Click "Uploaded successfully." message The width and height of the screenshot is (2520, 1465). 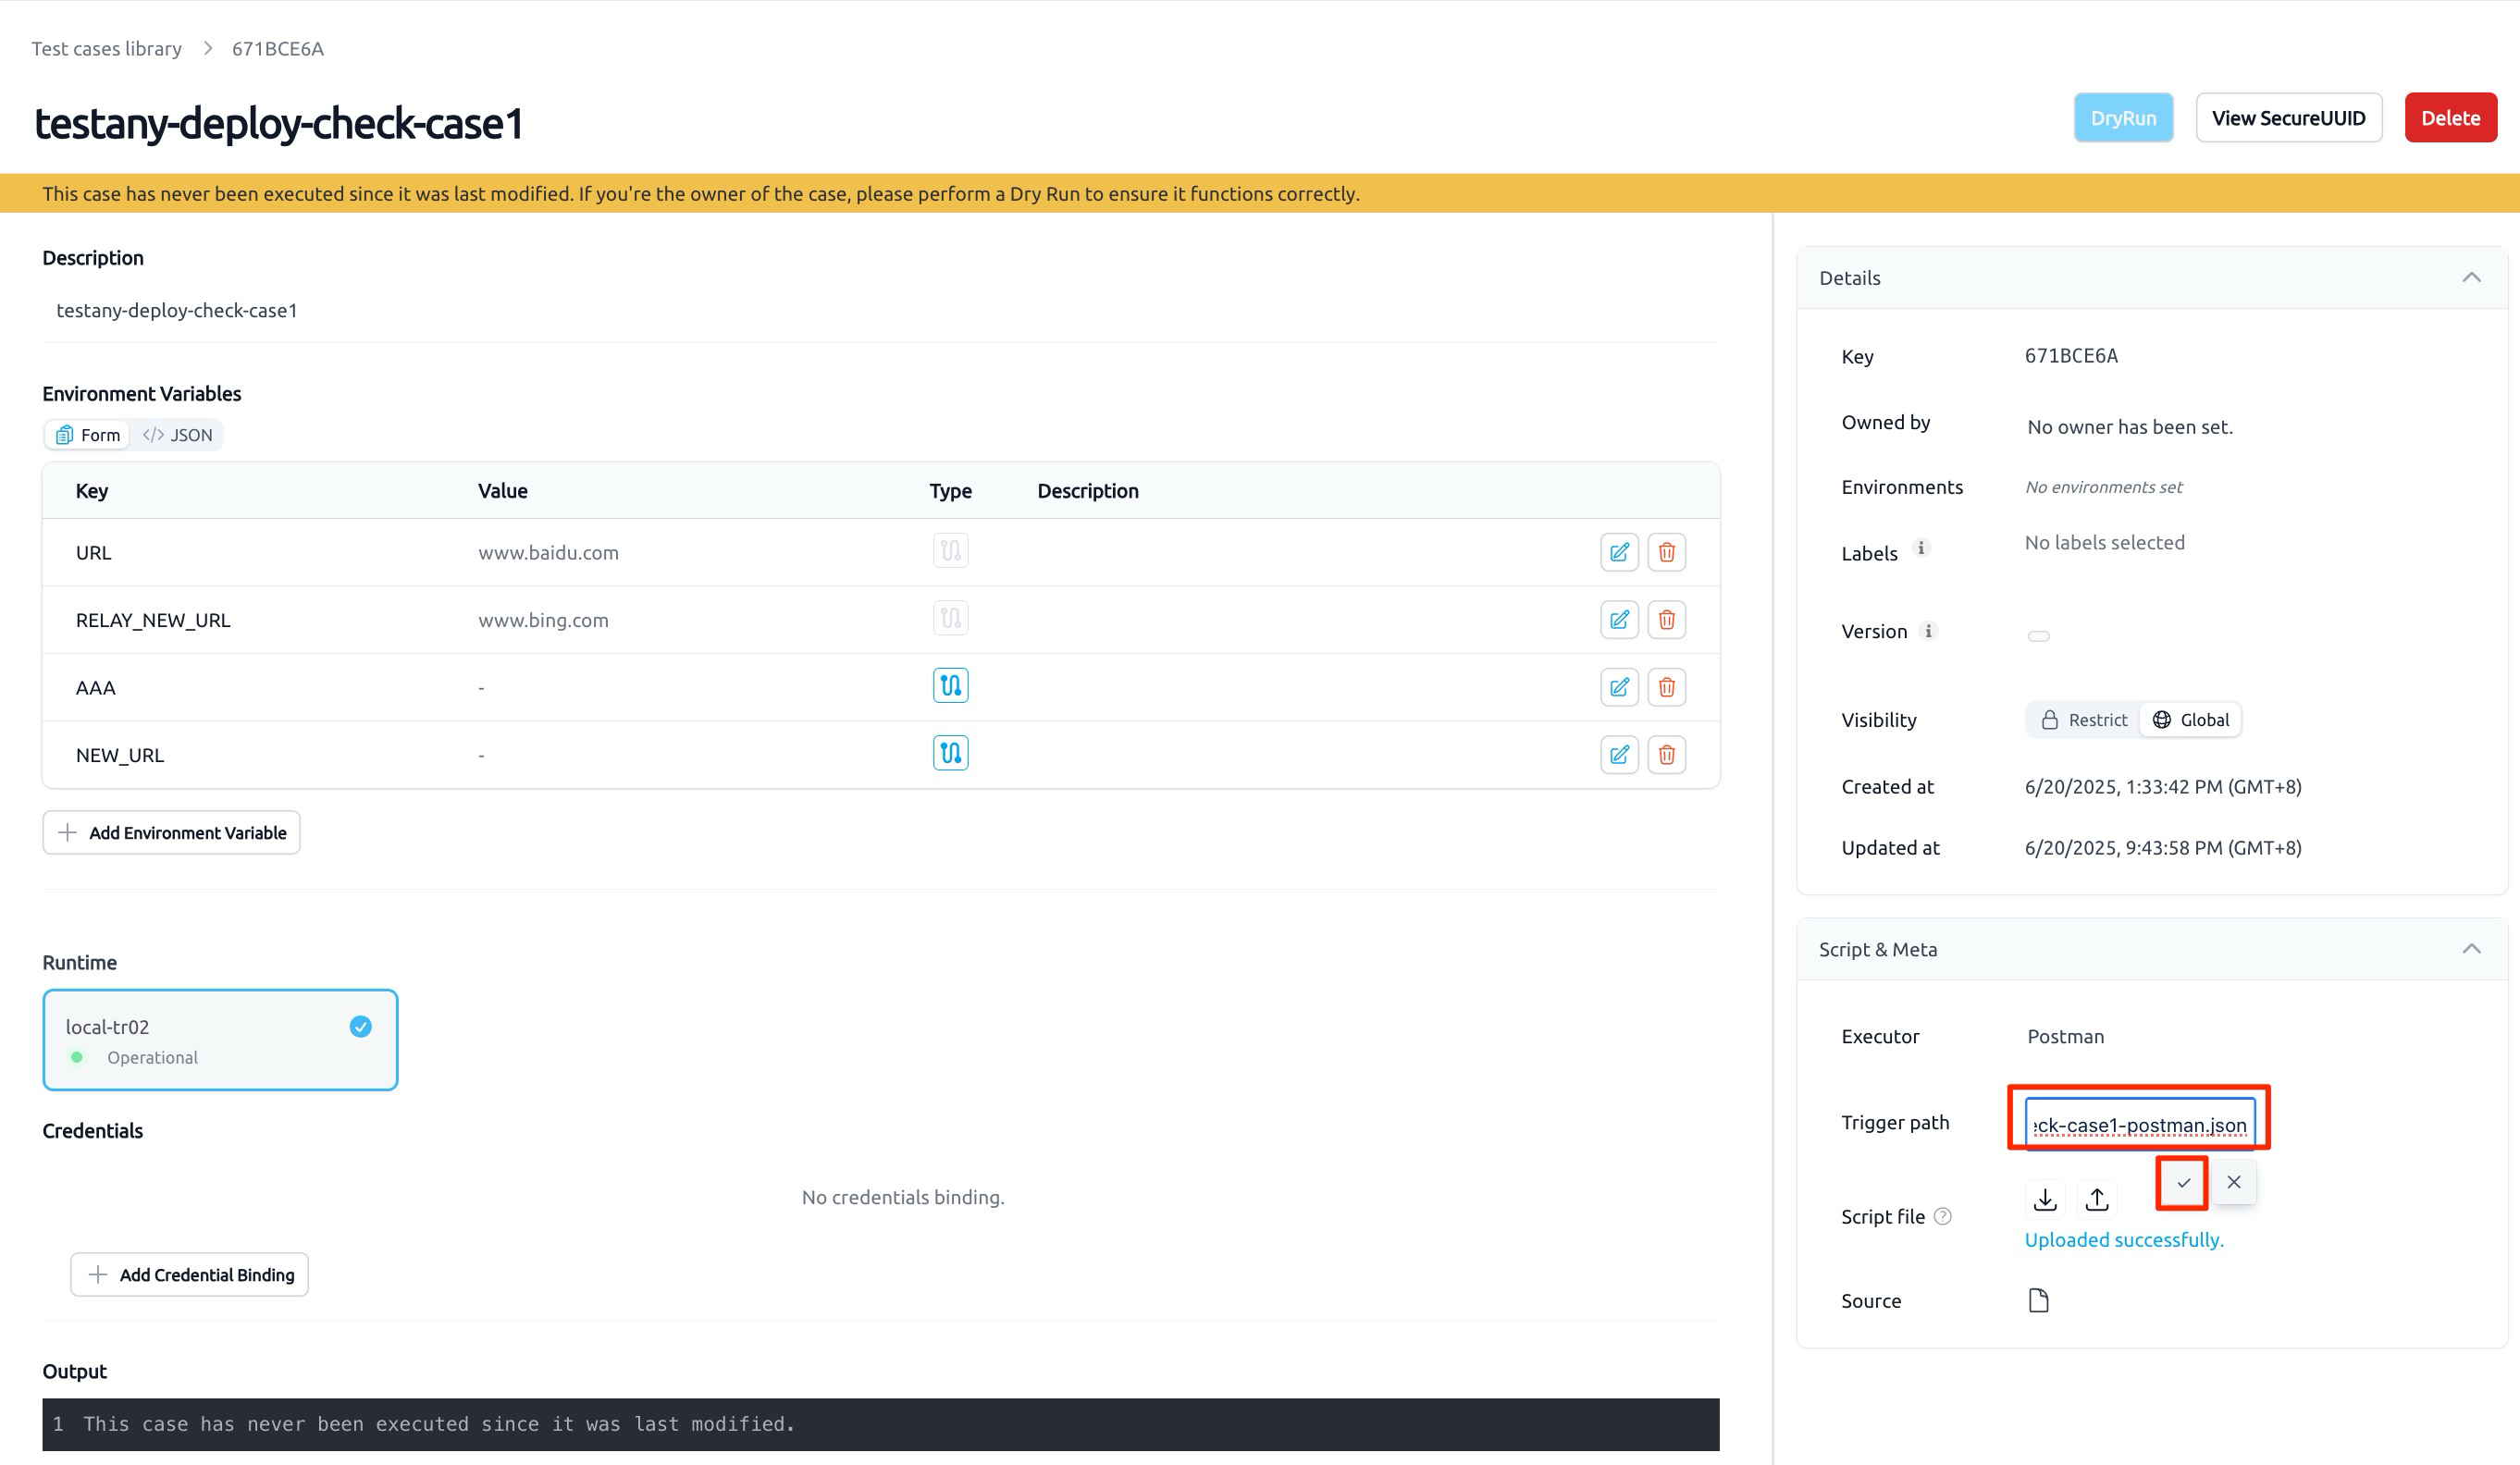point(2124,1240)
